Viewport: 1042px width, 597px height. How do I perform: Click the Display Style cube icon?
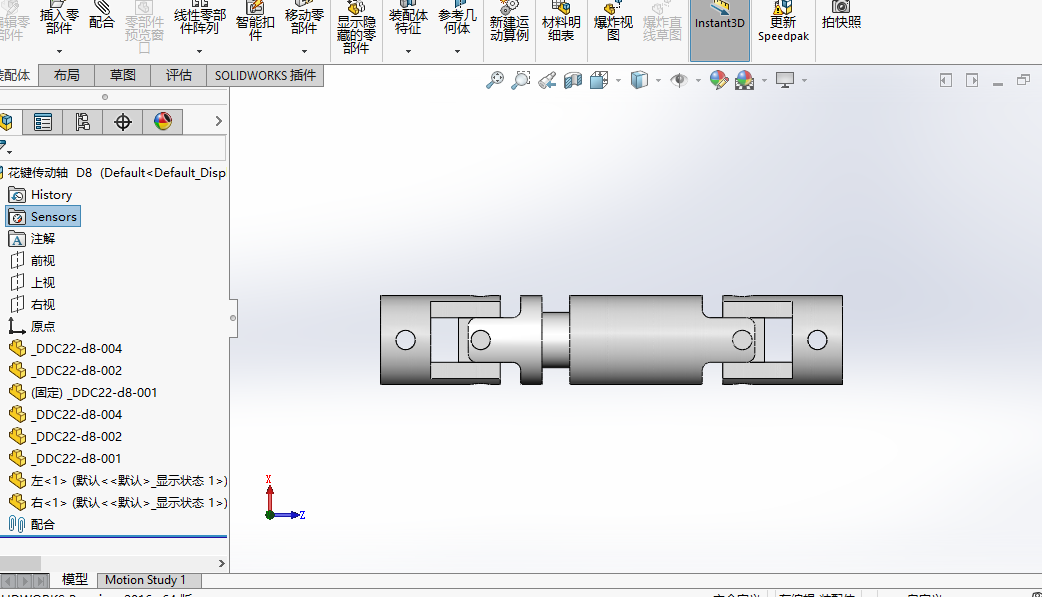coord(639,80)
